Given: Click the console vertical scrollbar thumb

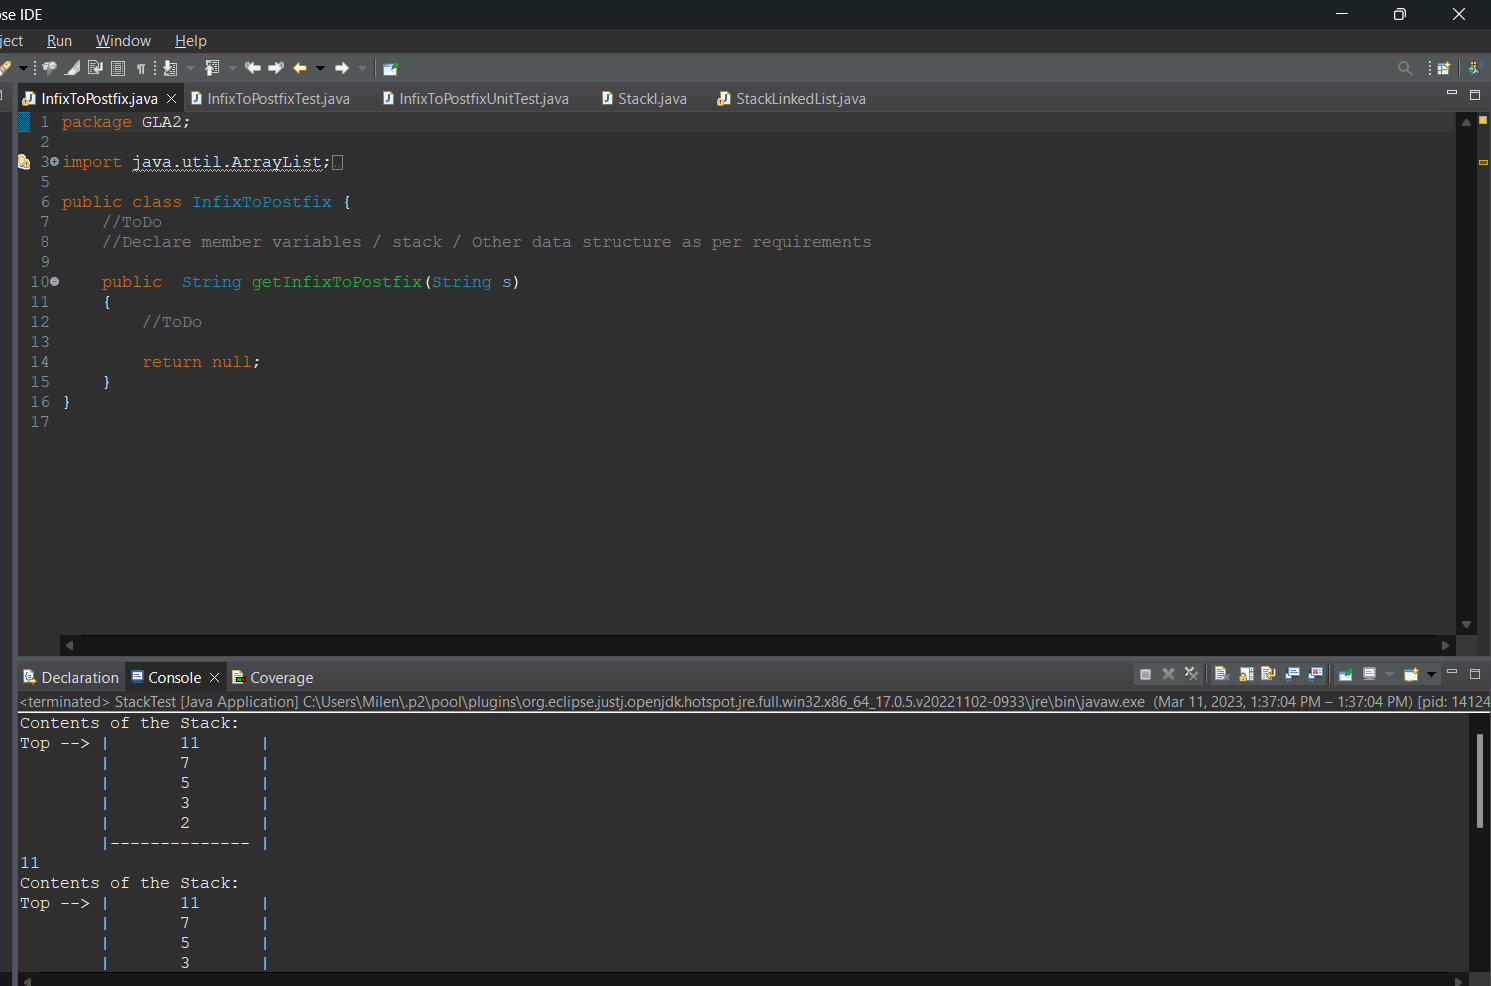Looking at the screenshot, I should (x=1479, y=780).
